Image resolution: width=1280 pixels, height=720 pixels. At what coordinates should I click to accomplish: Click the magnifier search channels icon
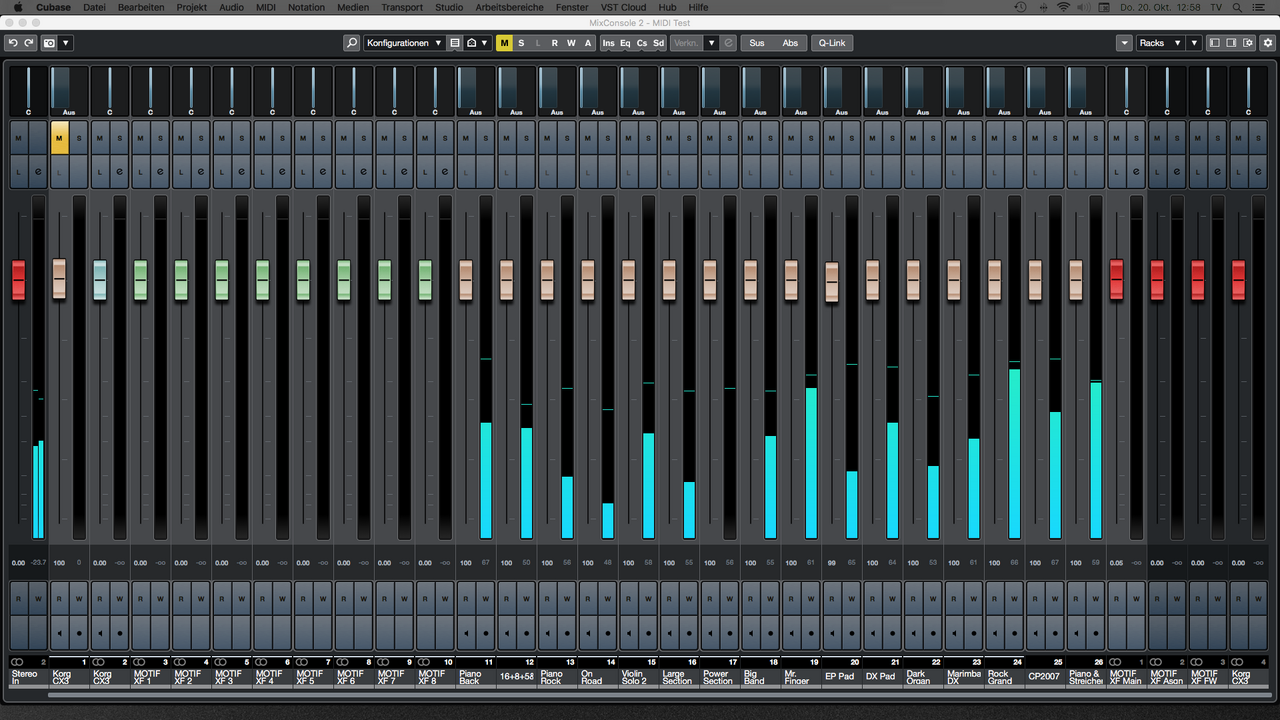point(351,43)
